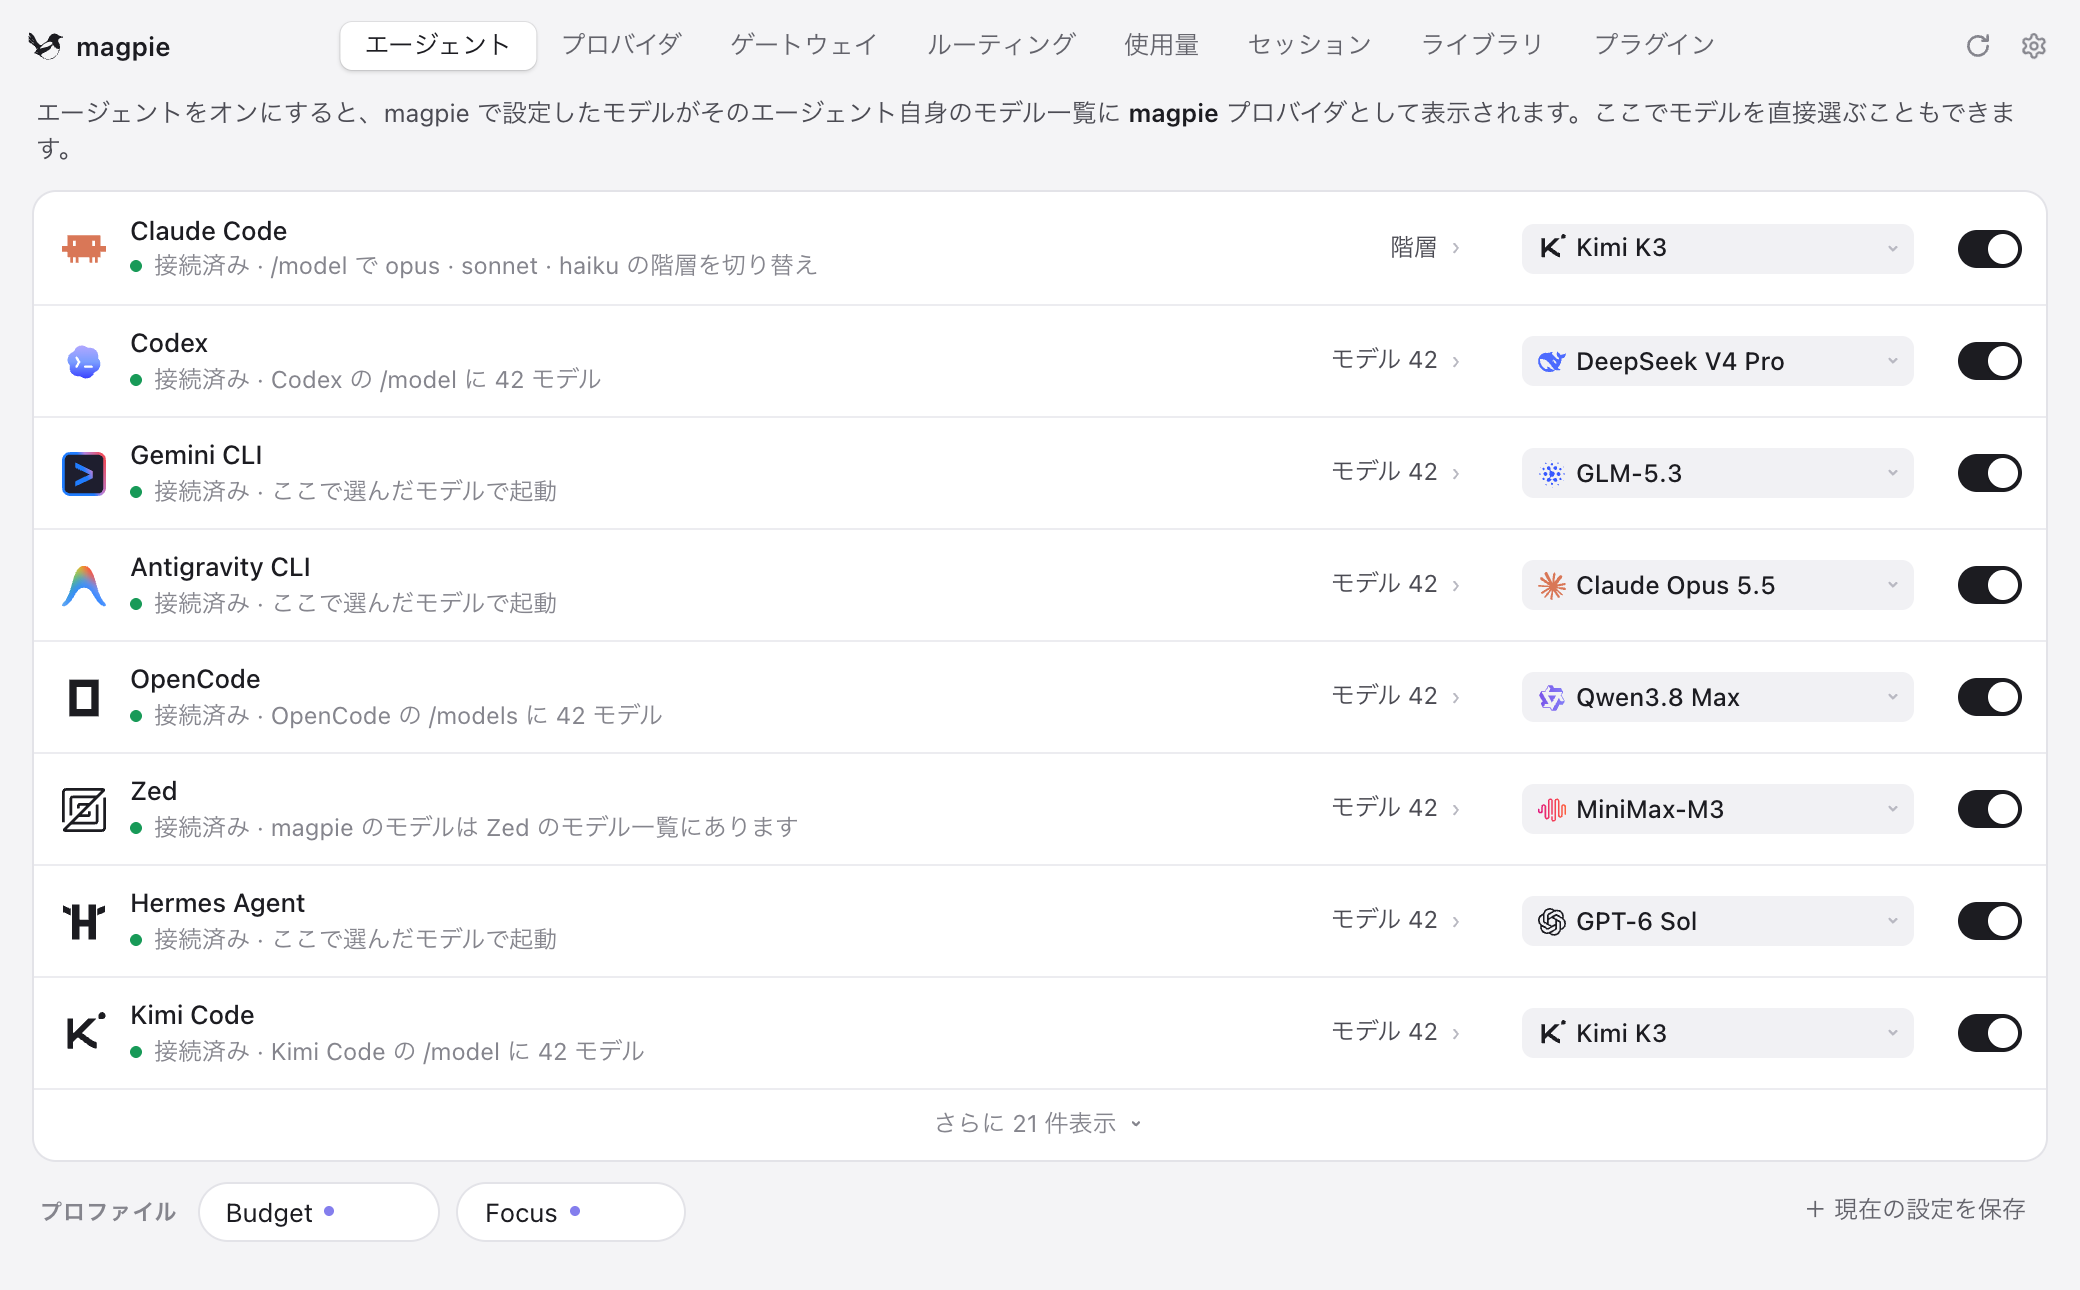The width and height of the screenshot is (2080, 1290).
Task: Disable the OpenCode agent toggle
Action: pos(1989,697)
